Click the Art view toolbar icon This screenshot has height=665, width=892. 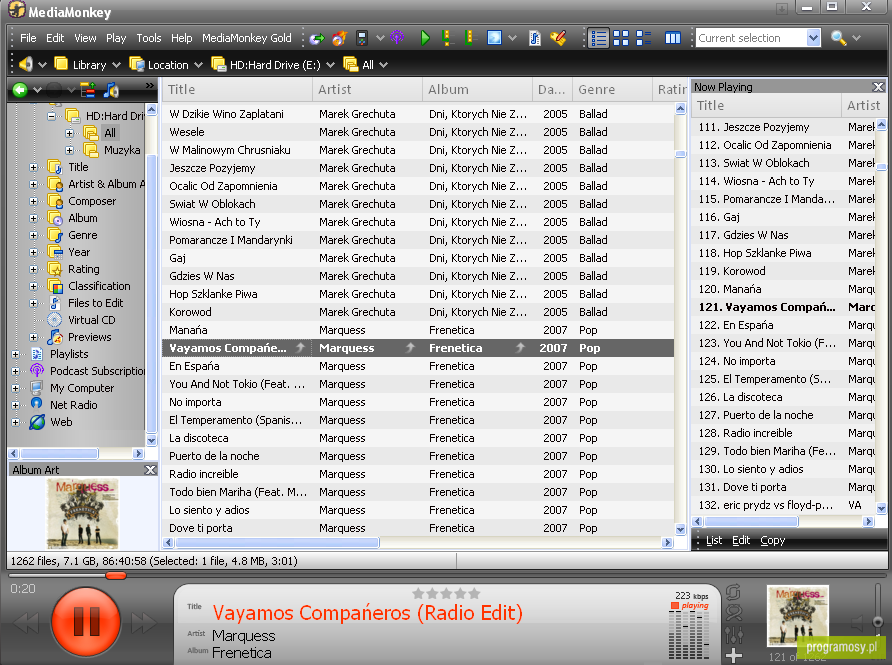tap(494, 38)
